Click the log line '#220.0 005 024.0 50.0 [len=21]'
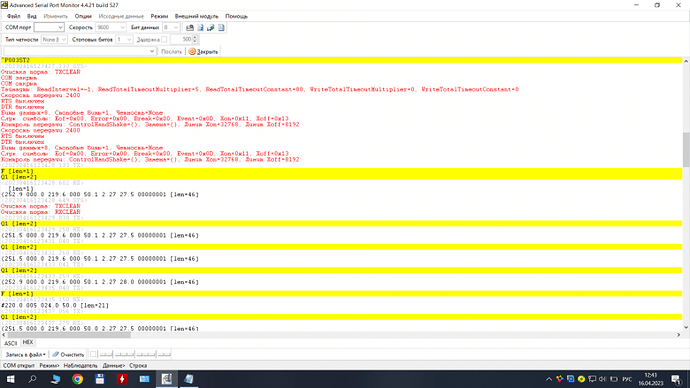The image size is (690, 388). 55,305
